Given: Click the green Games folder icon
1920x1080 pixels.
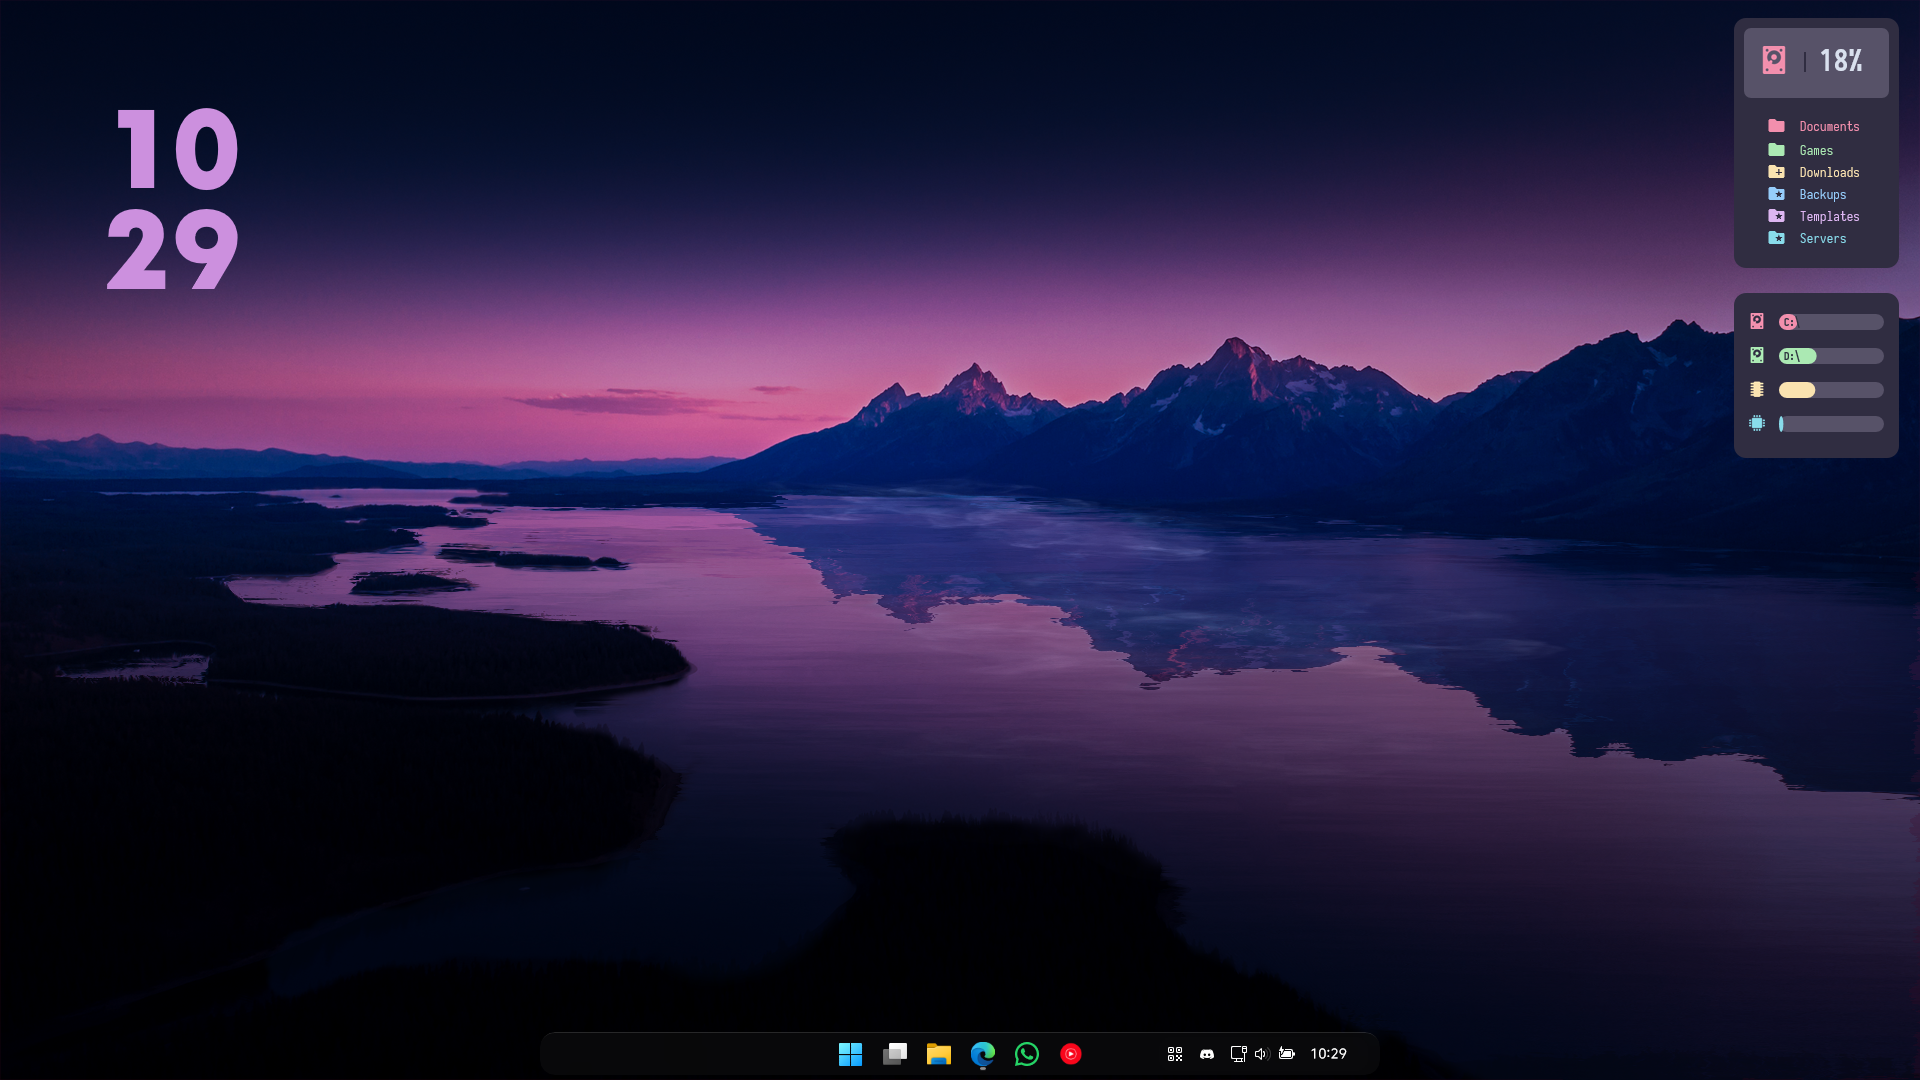Looking at the screenshot, I should click(1777, 150).
